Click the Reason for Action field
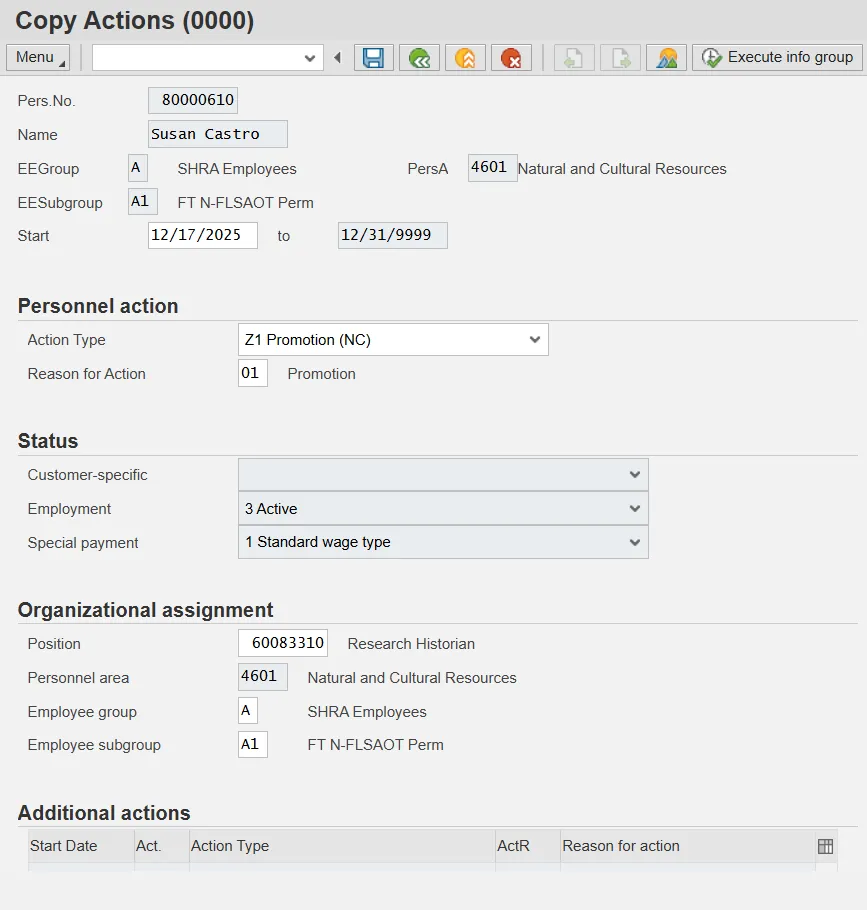 coord(252,374)
